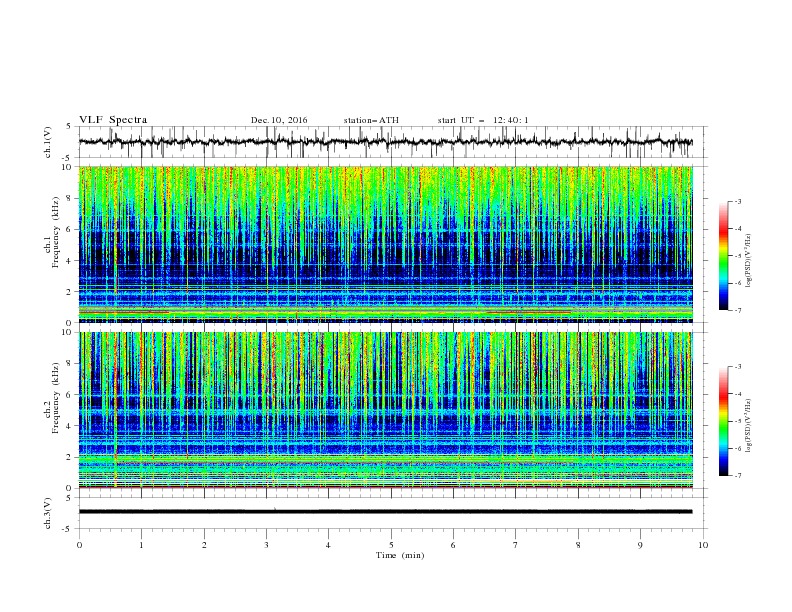Click the time axis tick "6"

pos(453,545)
